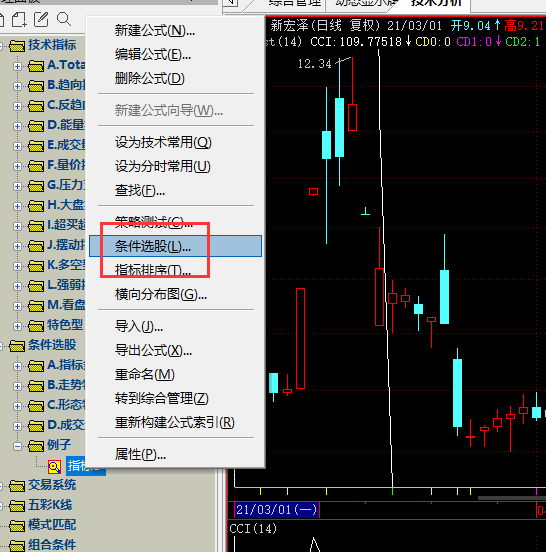The image size is (546, 552).
Task: Select the J.摆动 tree folder label
Action: tap(66, 245)
